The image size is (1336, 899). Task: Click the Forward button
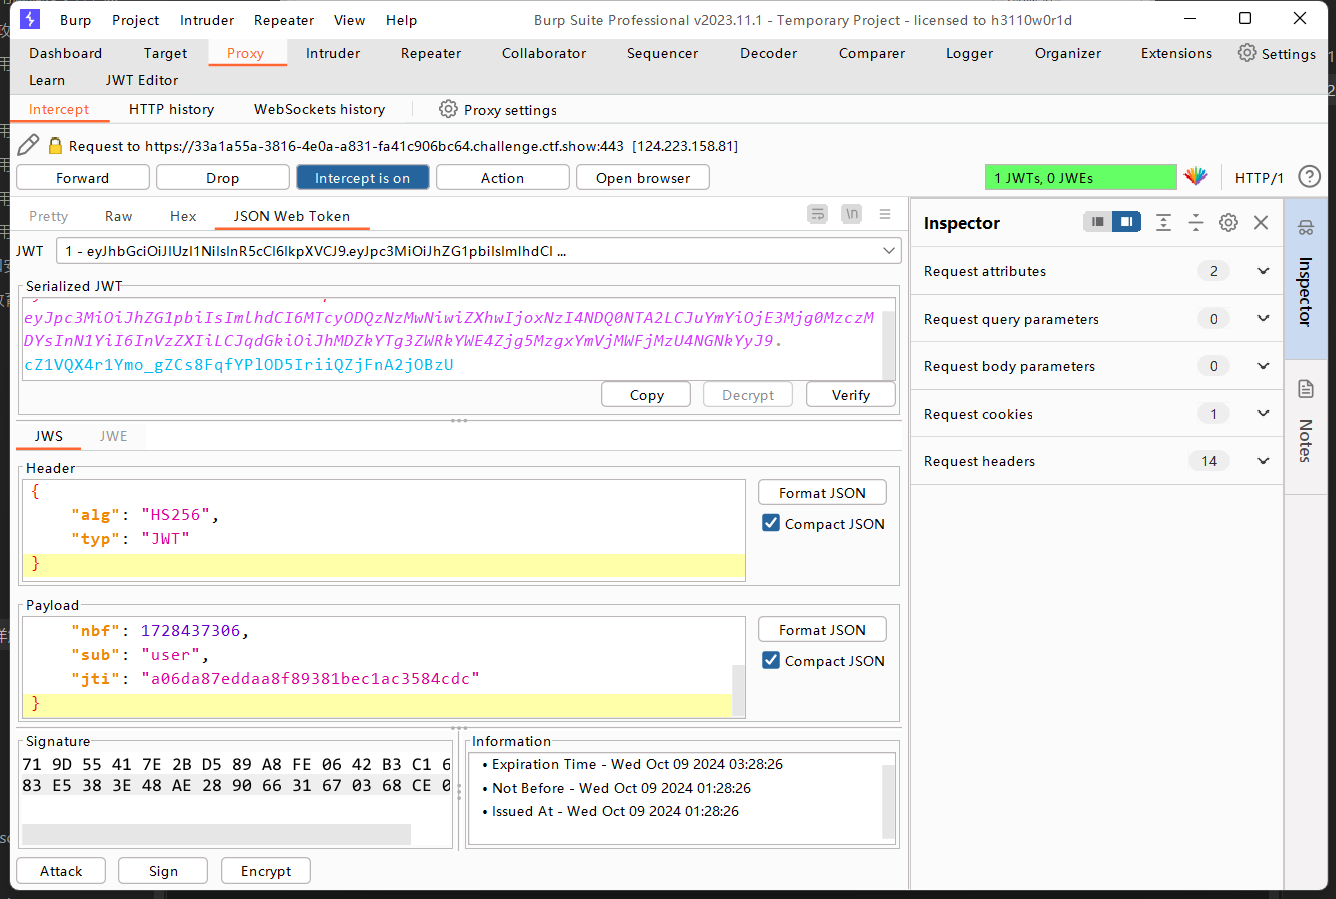click(x=83, y=178)
